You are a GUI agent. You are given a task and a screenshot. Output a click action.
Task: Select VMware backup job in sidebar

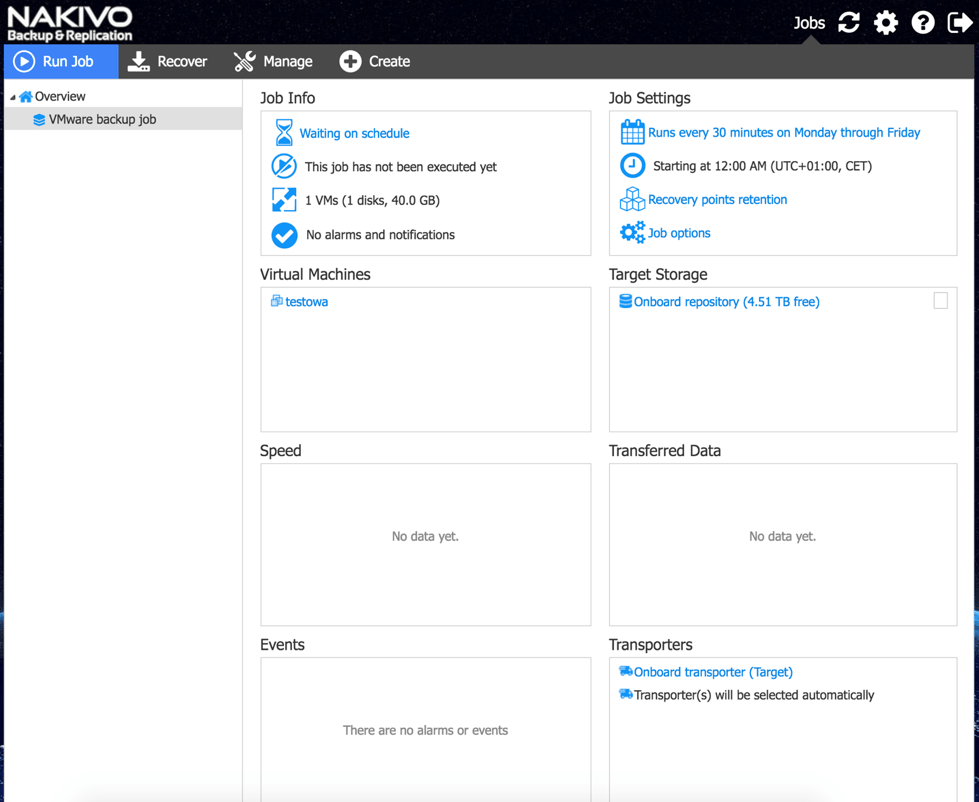pos(102,119)
